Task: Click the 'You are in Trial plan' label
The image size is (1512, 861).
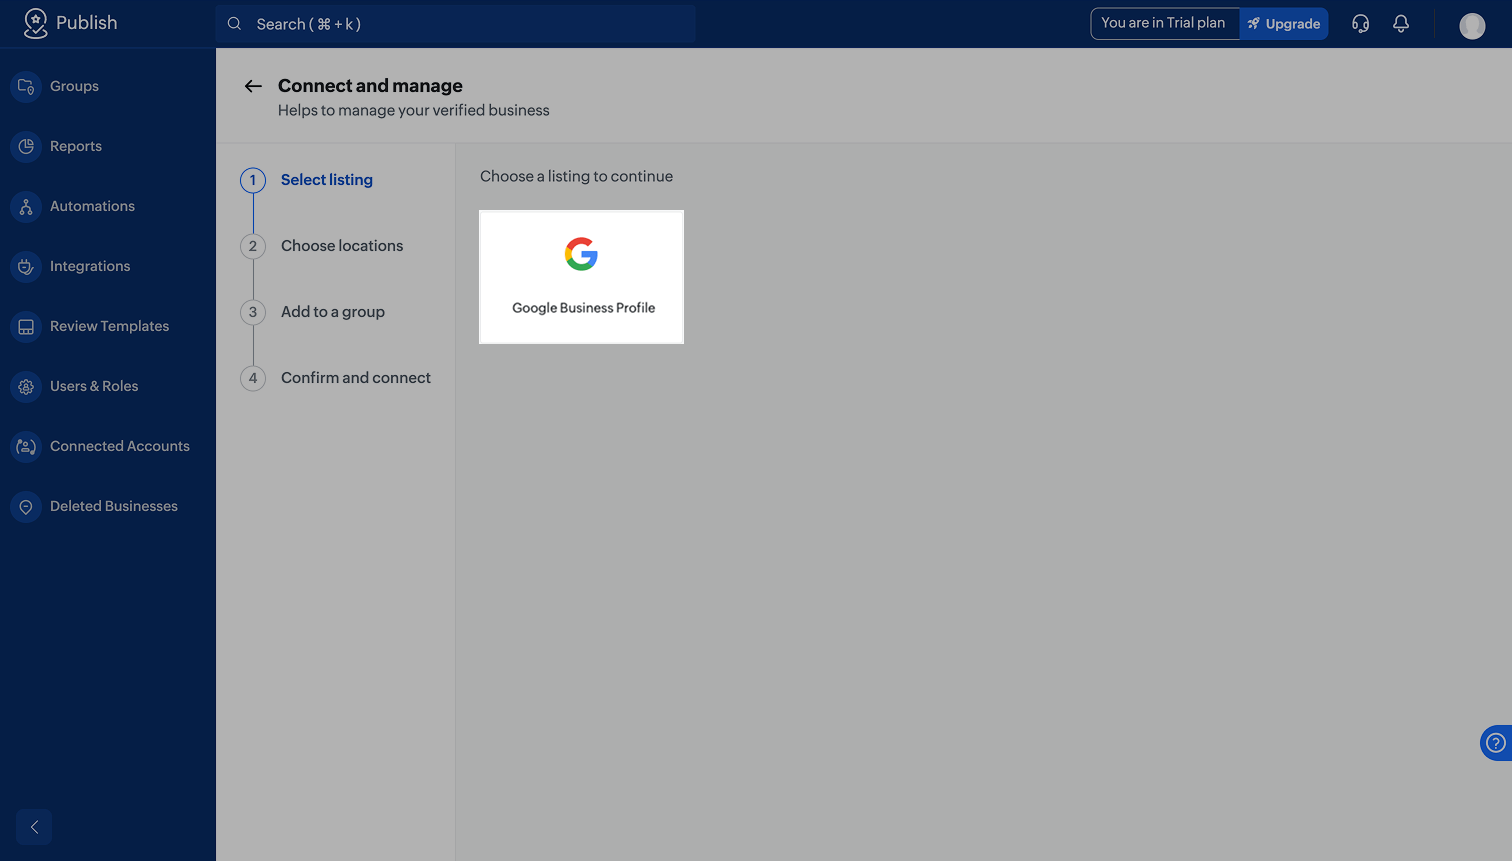Action: coord(1163,23)
